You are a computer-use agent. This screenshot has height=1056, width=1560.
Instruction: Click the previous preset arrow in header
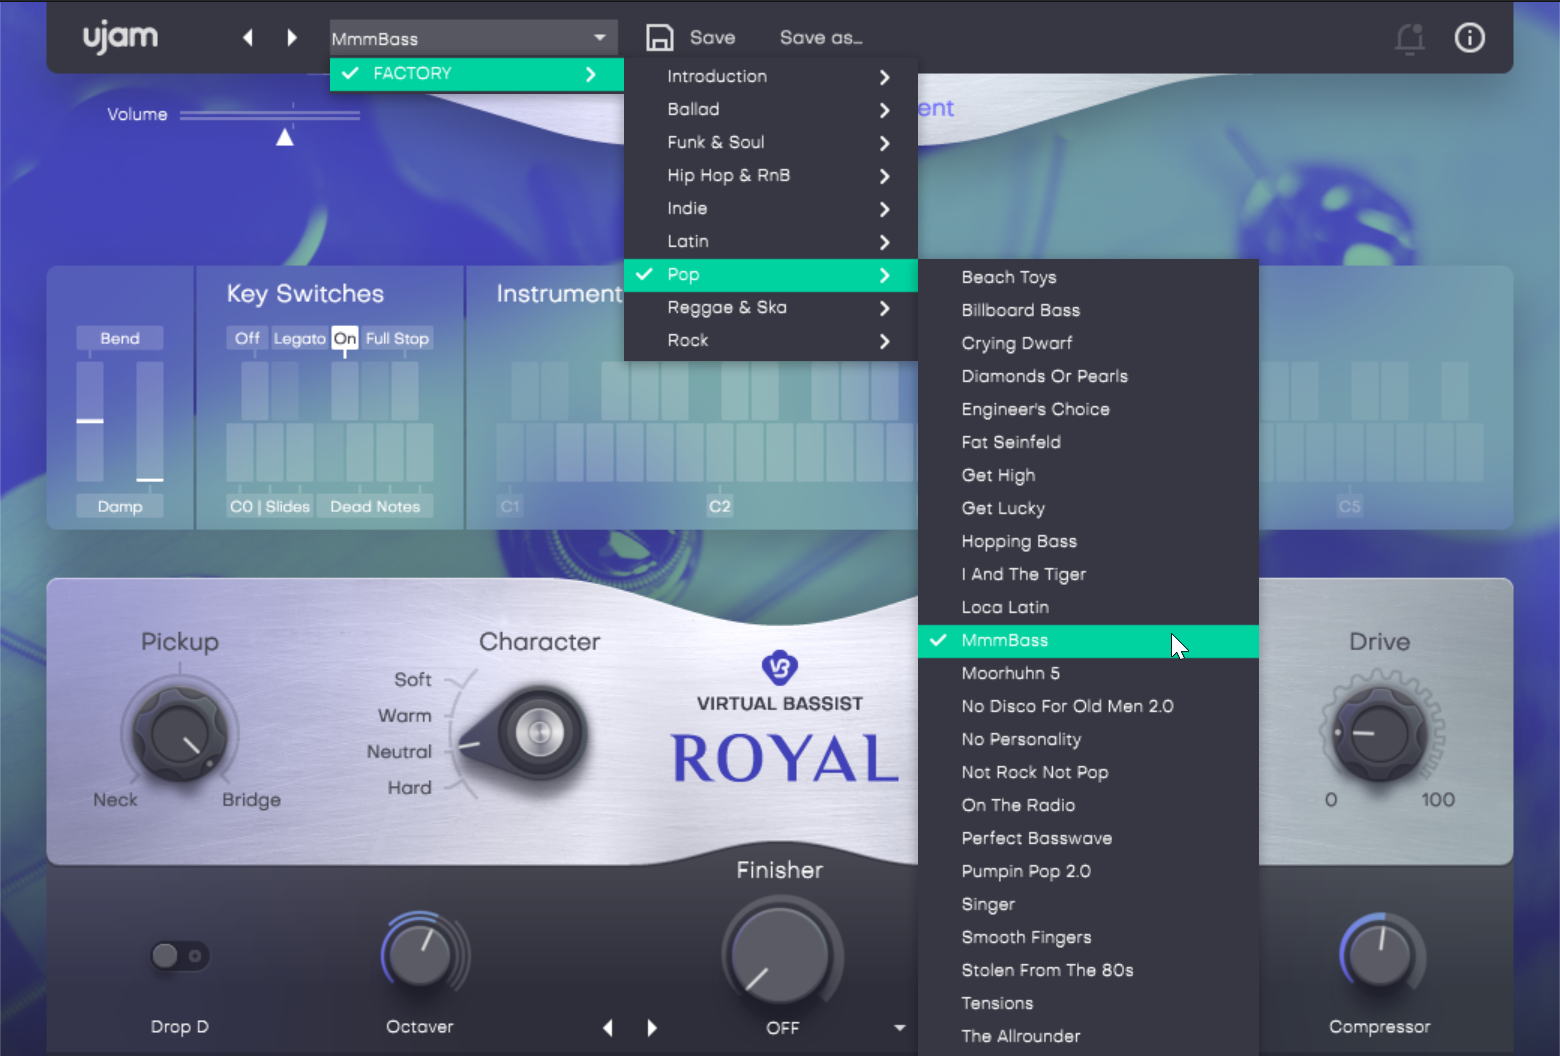(x=248, y=38)
